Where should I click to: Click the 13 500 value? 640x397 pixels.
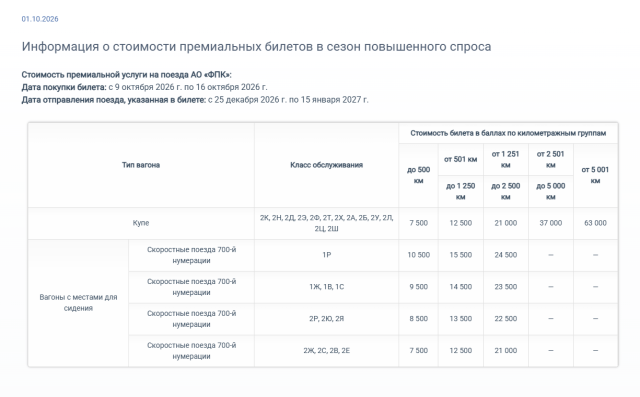(x=461, y=319)
